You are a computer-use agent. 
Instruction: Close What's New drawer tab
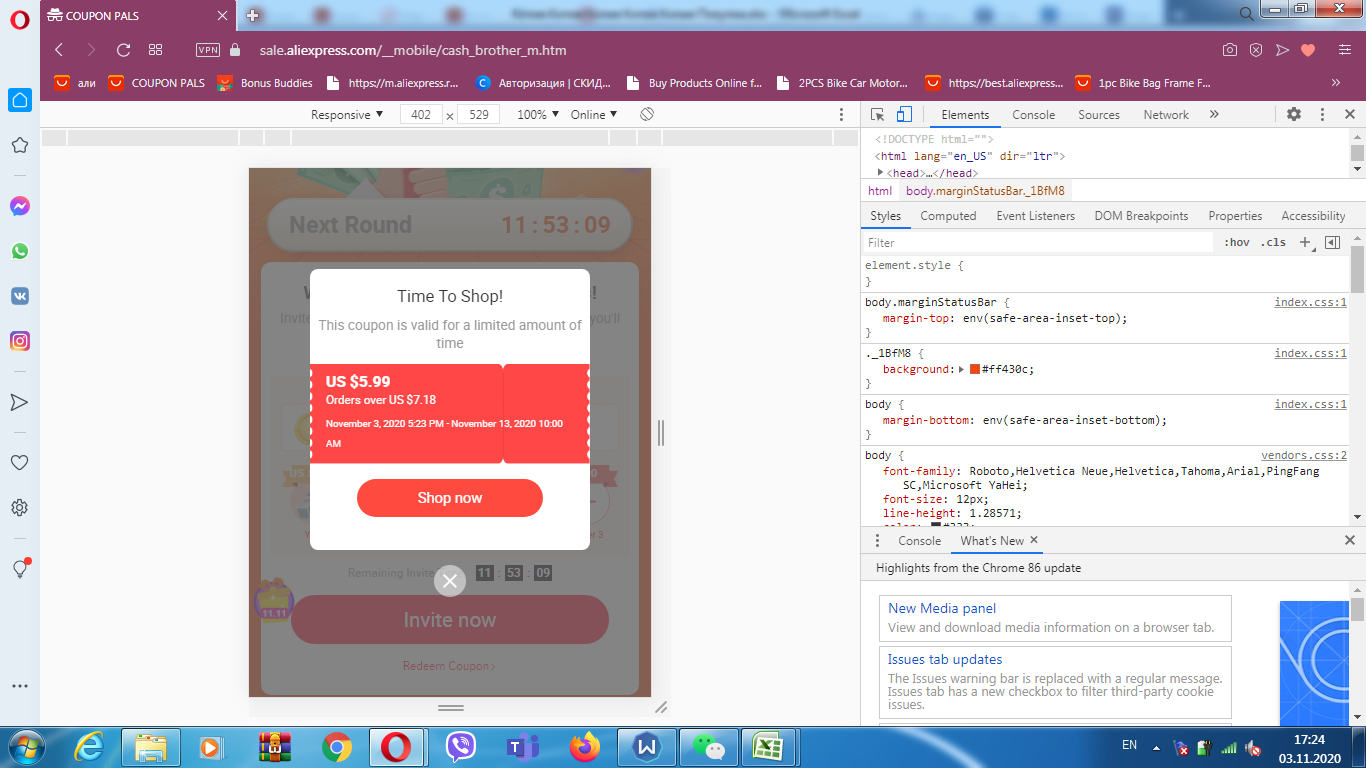click(x=1034, y=540)
